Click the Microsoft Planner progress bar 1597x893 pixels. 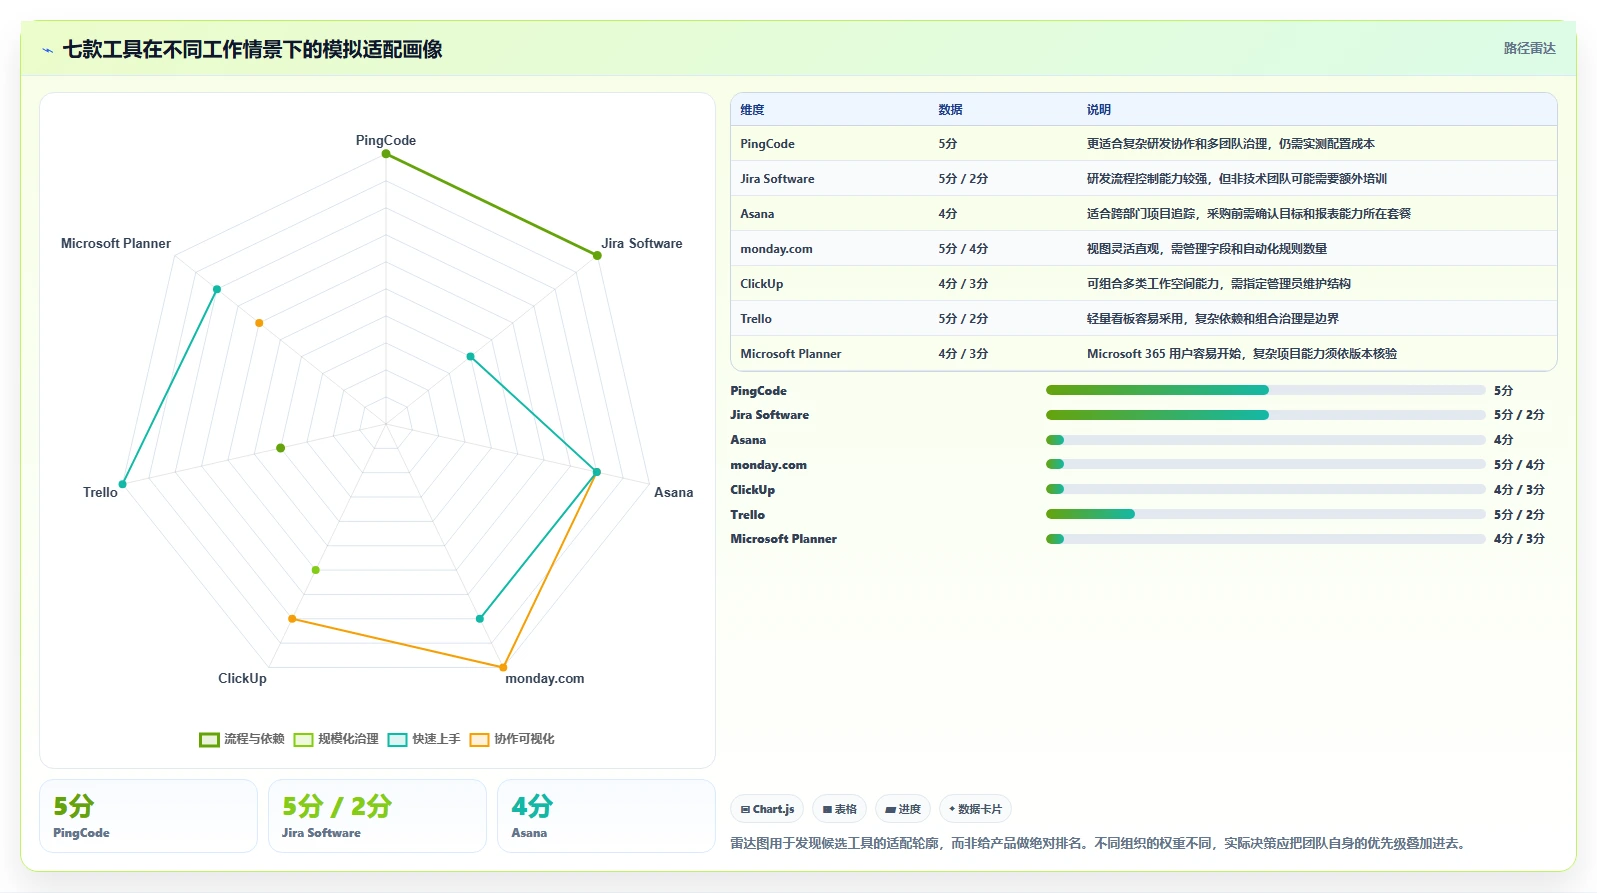[1265, 539]
